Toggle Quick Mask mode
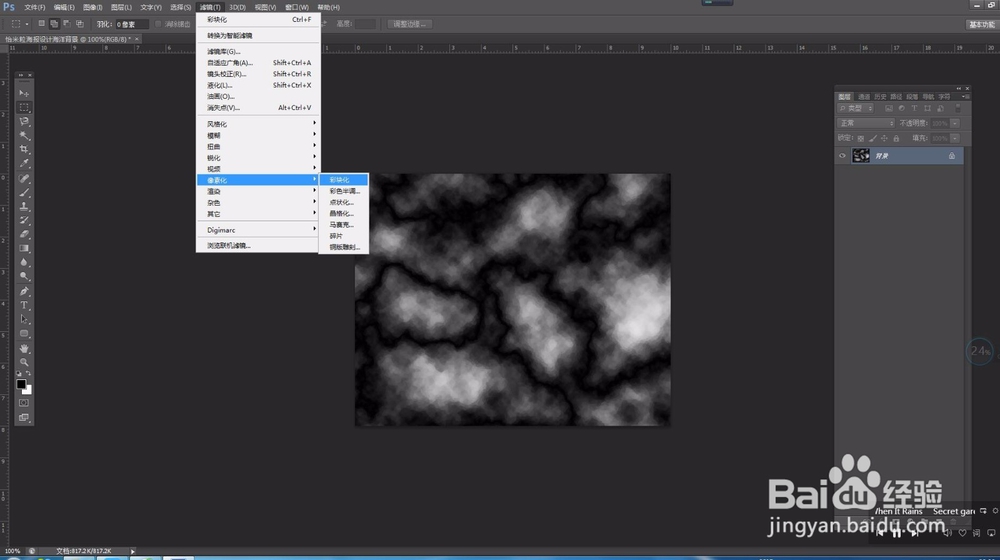The width and height of the screenshot is (1000, 560). (x=24, y=403)
